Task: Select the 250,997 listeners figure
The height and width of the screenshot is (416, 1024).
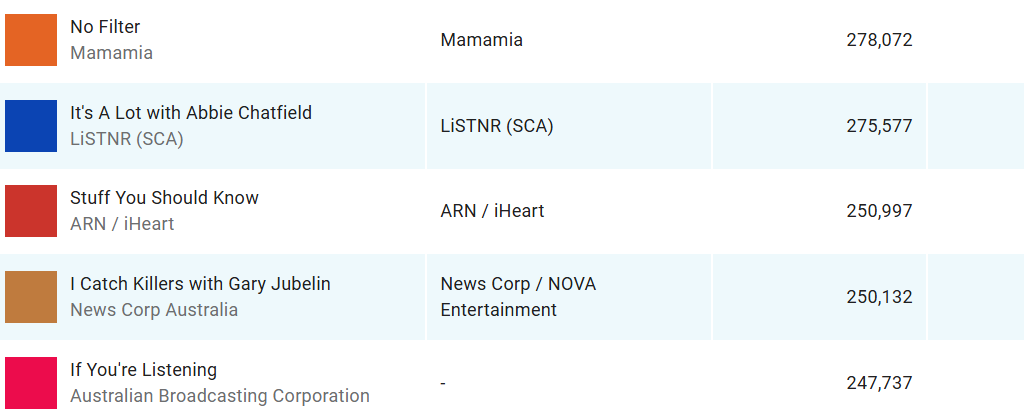Action: [878, 211]
